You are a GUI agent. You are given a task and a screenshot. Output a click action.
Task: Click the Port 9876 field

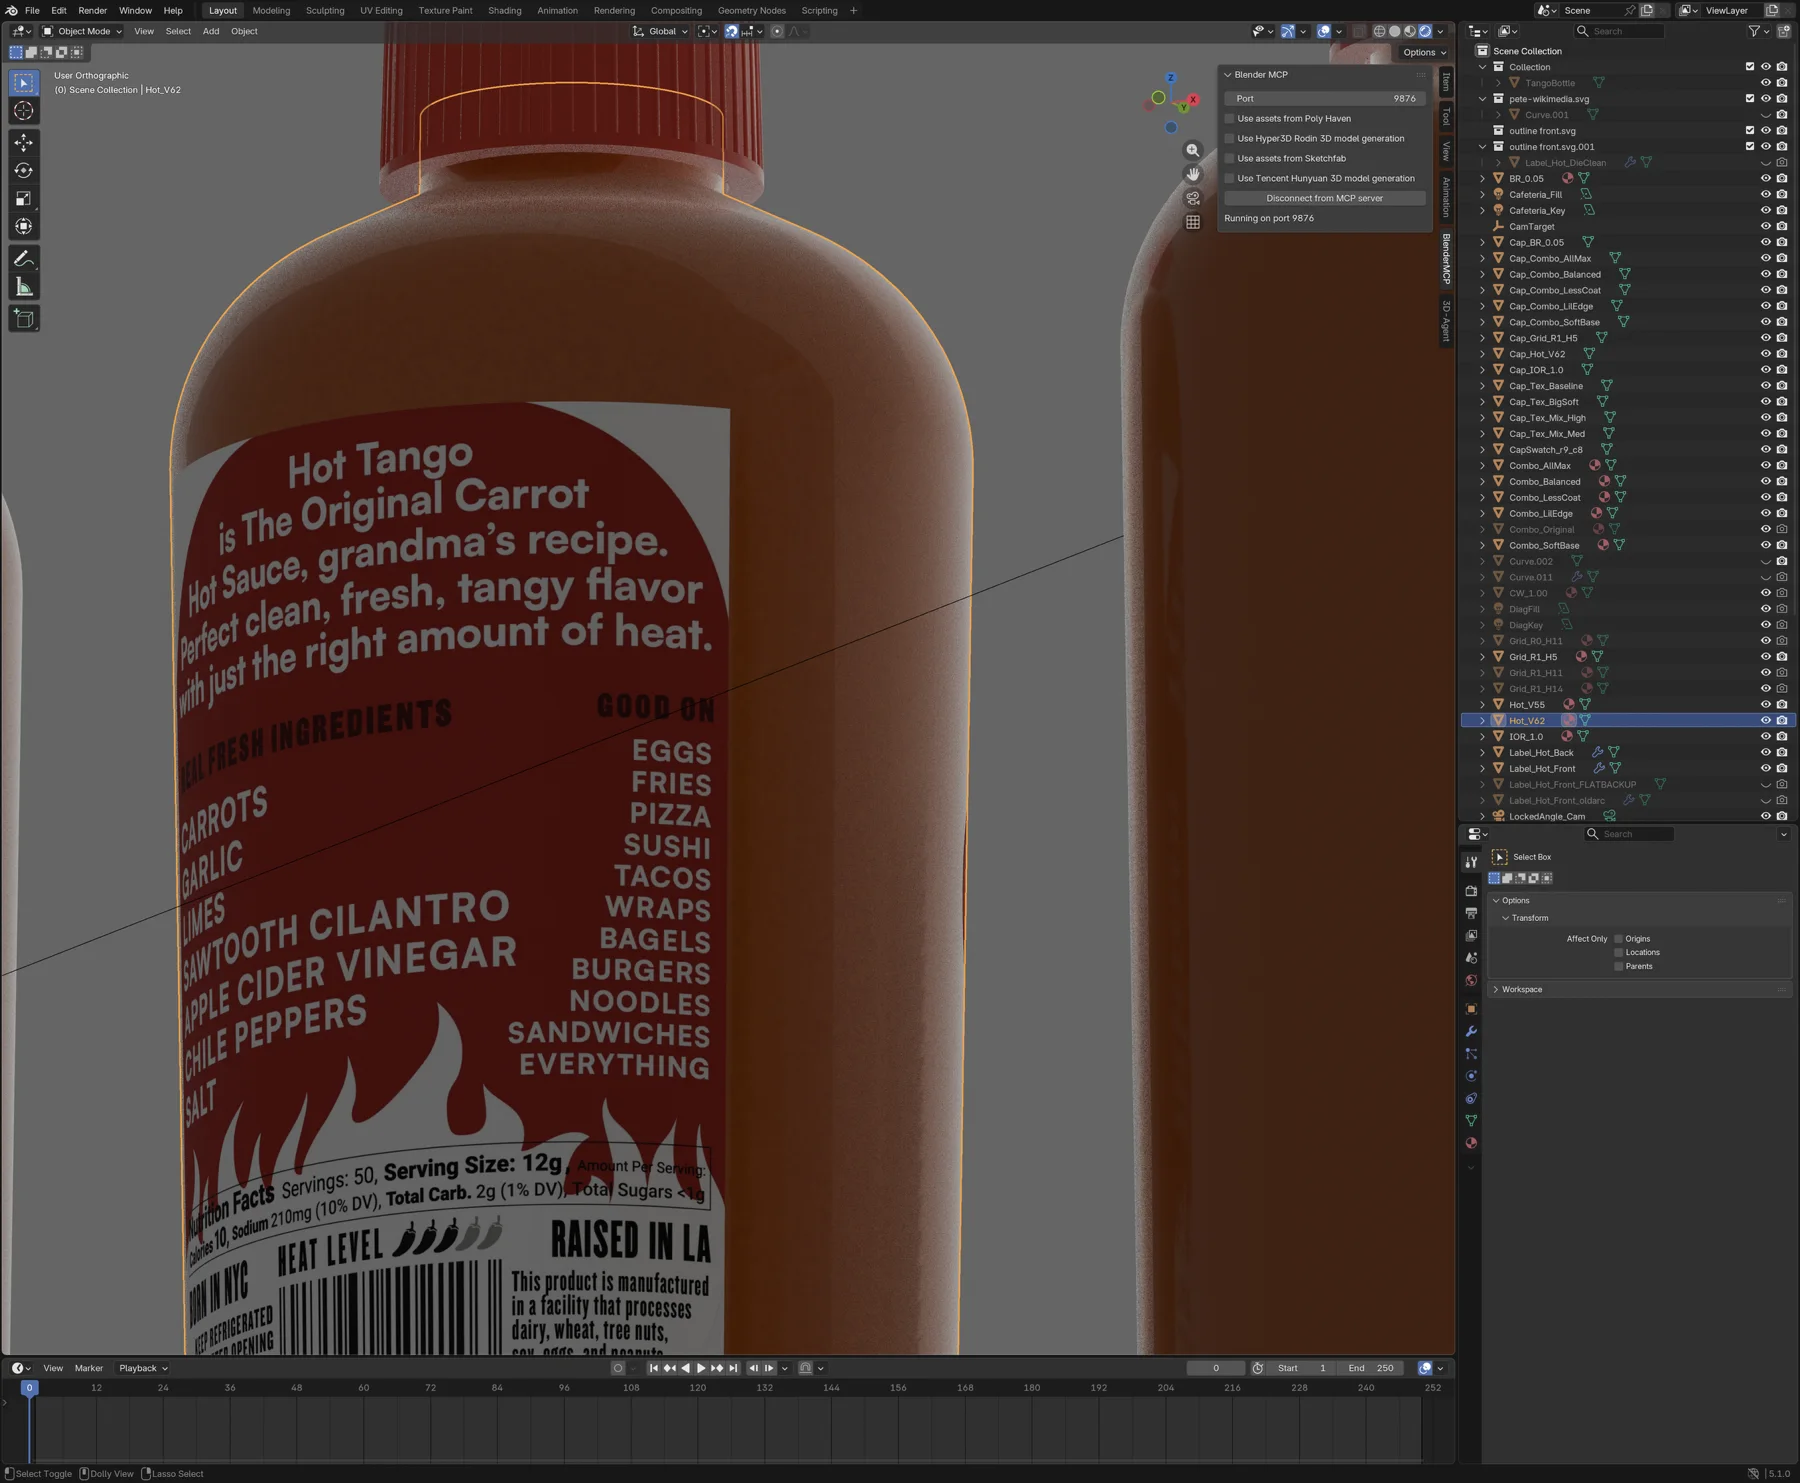tap(1324, 99)
